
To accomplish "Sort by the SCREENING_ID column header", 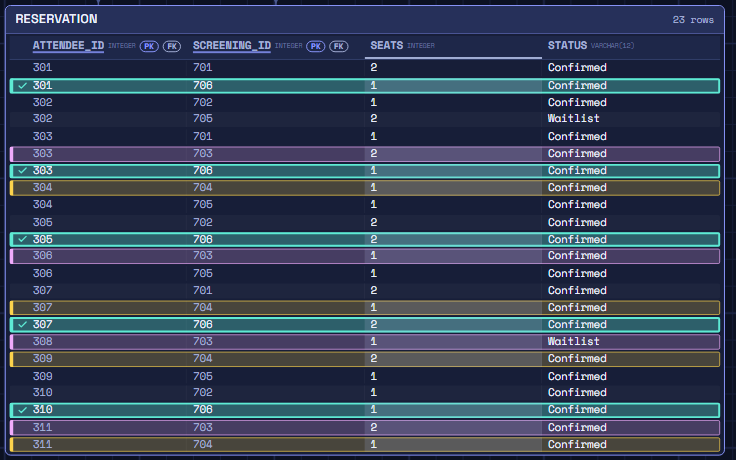I will [232, 46].
